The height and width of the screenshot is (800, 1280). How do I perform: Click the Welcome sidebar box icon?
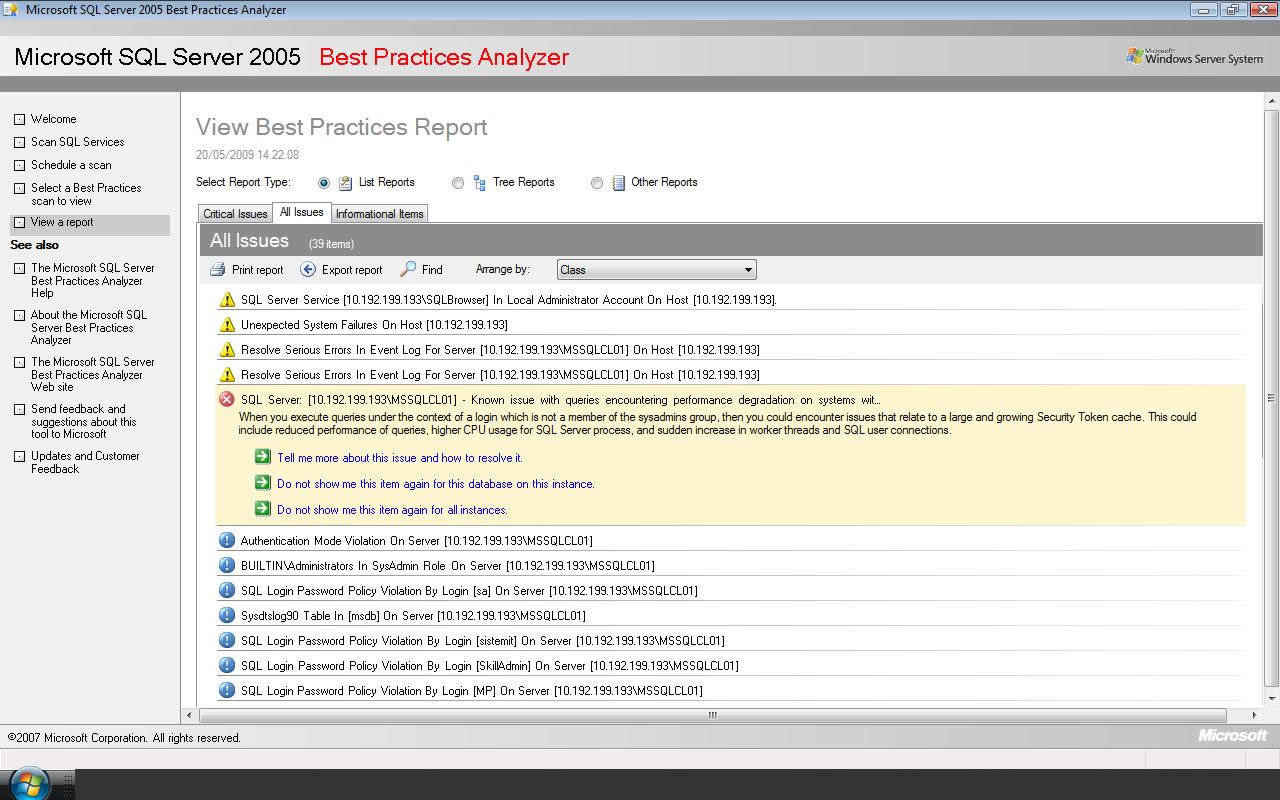click(19, 119)
